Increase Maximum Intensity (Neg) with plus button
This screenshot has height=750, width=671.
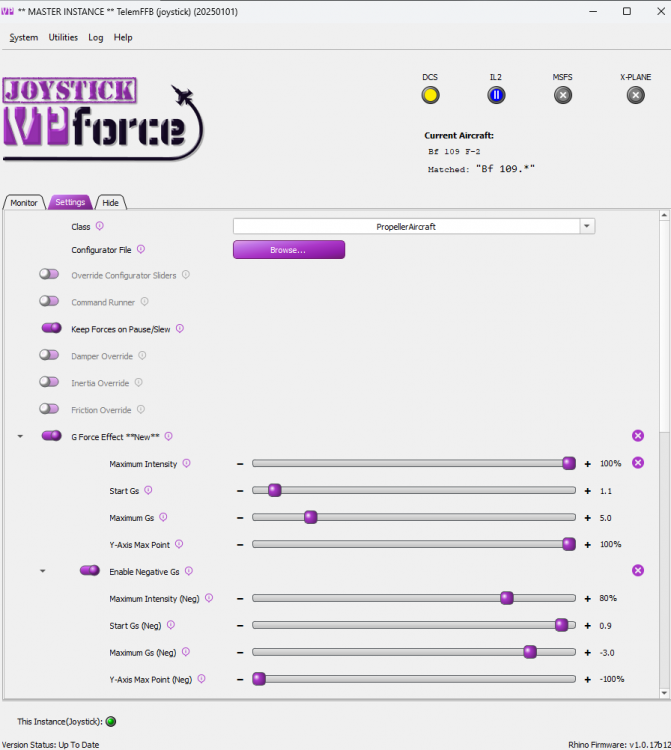pyautogui.click(x=588, y=599)
